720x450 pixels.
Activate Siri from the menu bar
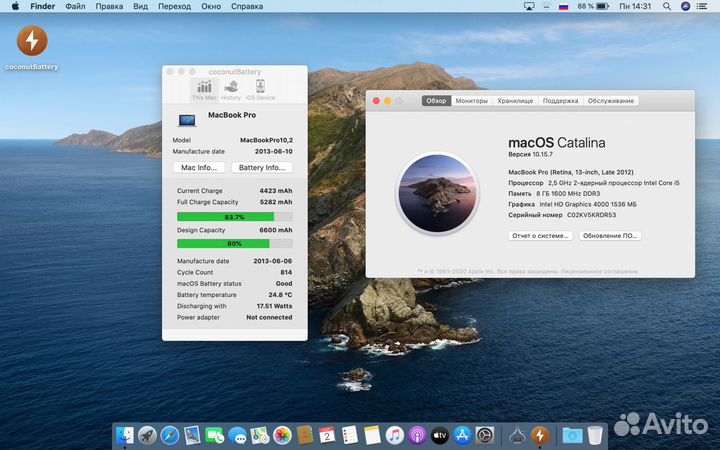[686, 6]
